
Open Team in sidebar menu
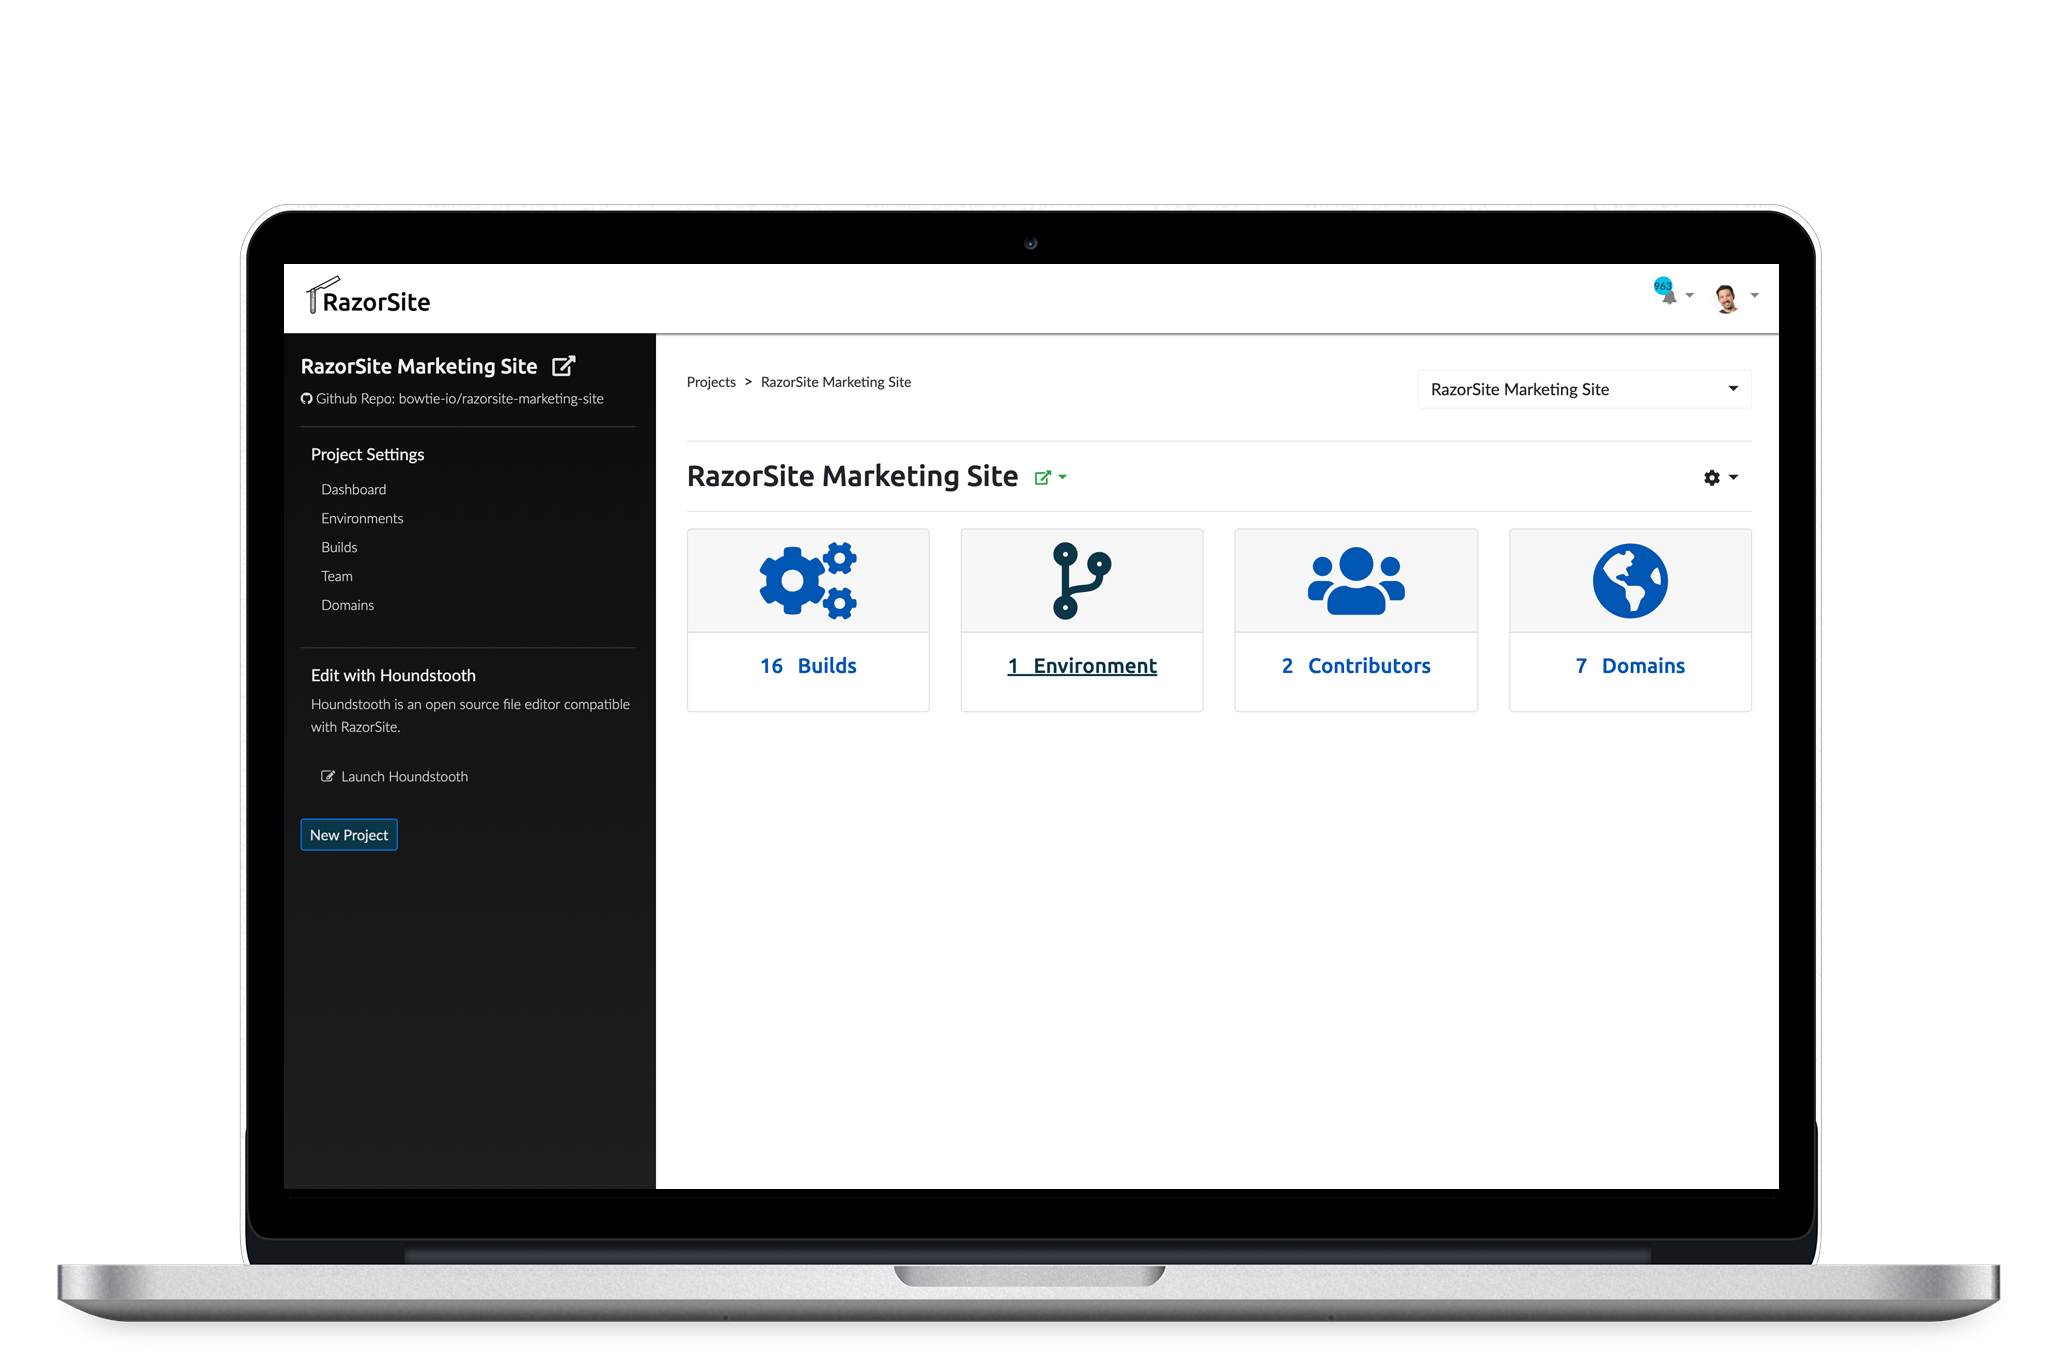pos(337,576)
